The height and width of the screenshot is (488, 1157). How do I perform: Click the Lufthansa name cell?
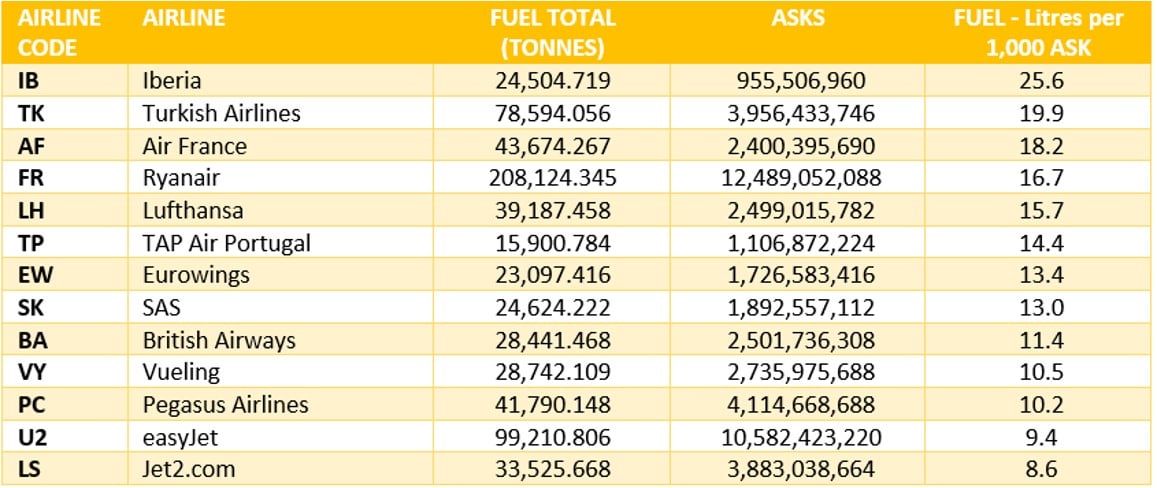coord(193,212)
